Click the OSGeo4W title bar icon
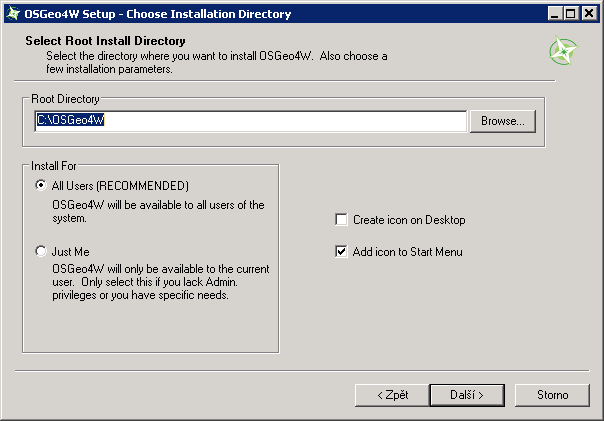Screen dimensions: 604x421 (x=13, y=13)
